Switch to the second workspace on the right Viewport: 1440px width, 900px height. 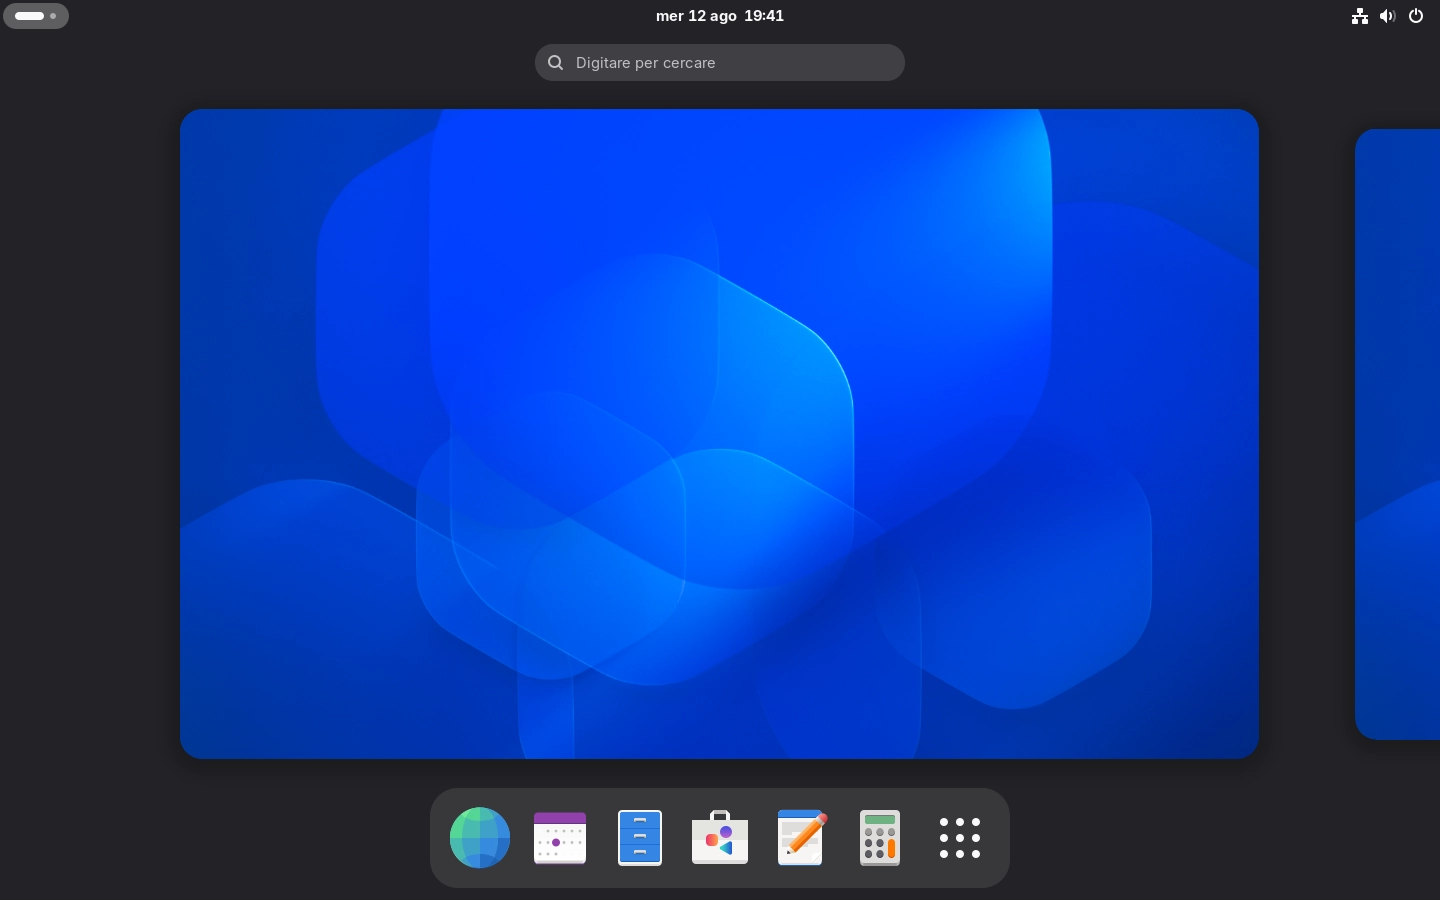coord(1398,434)
